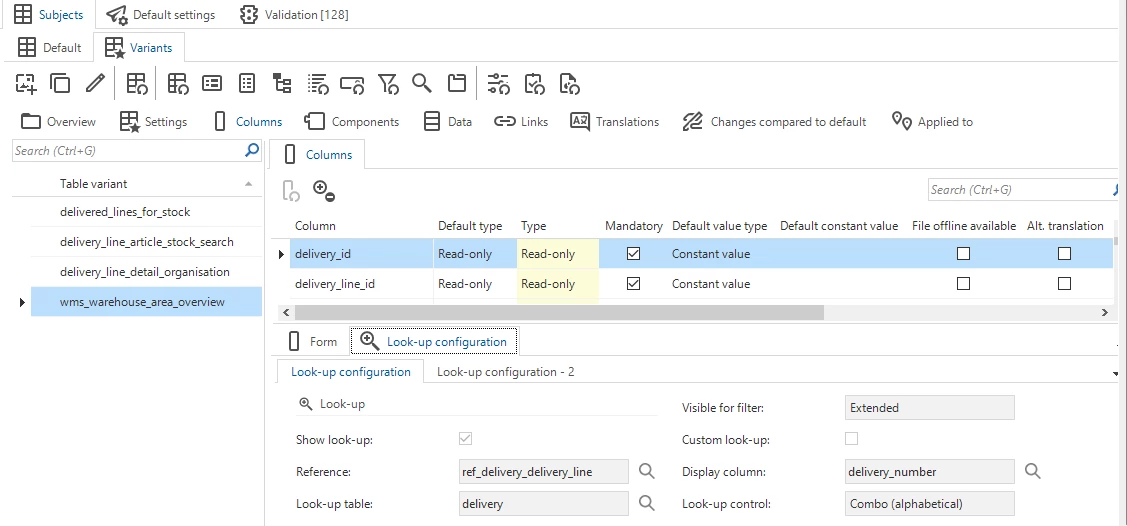Open the Applied to tab
1127x526 pixels.
pyautogui.click(x=932, y=121)
